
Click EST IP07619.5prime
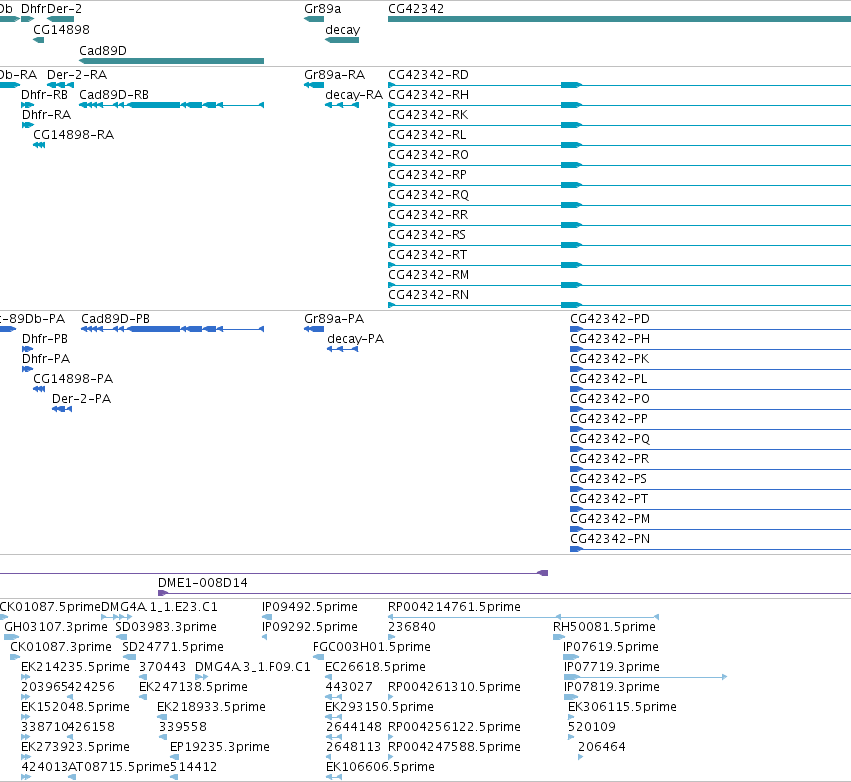pyautogui.click(x=611, y=647)
